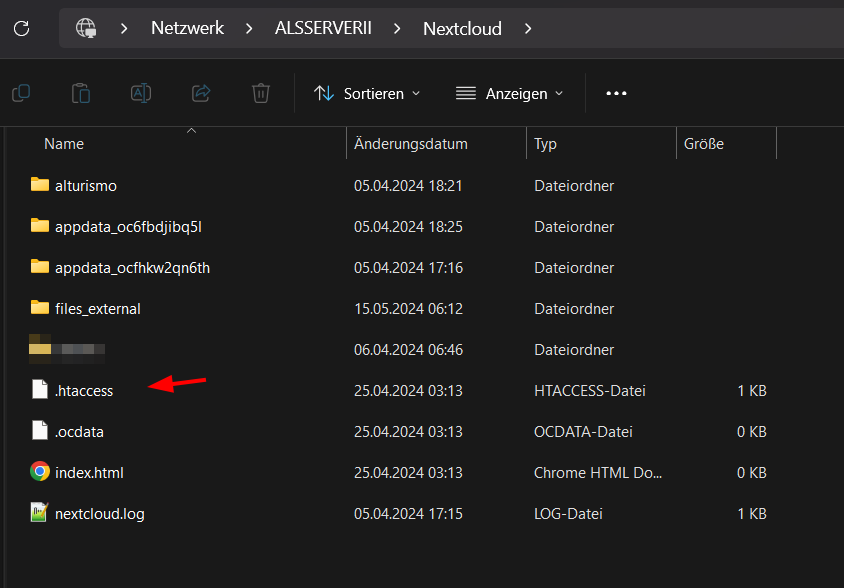Click 1 KB size of nextcloud.log
This screenshot has width=844, height=588.
(x=751, y=513)
